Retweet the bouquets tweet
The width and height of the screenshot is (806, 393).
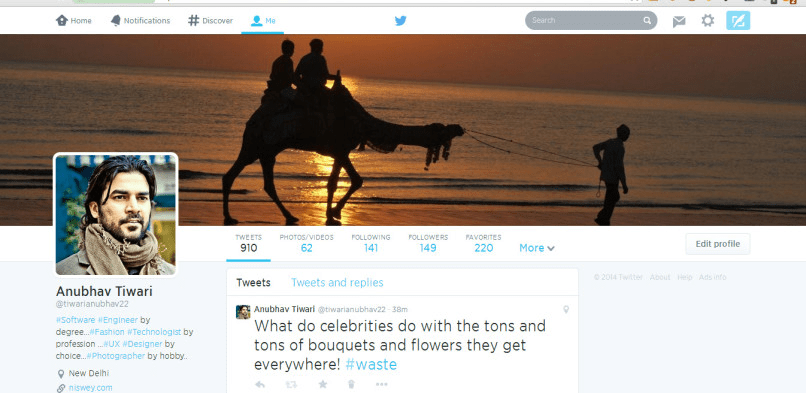[x=291, y=384]
